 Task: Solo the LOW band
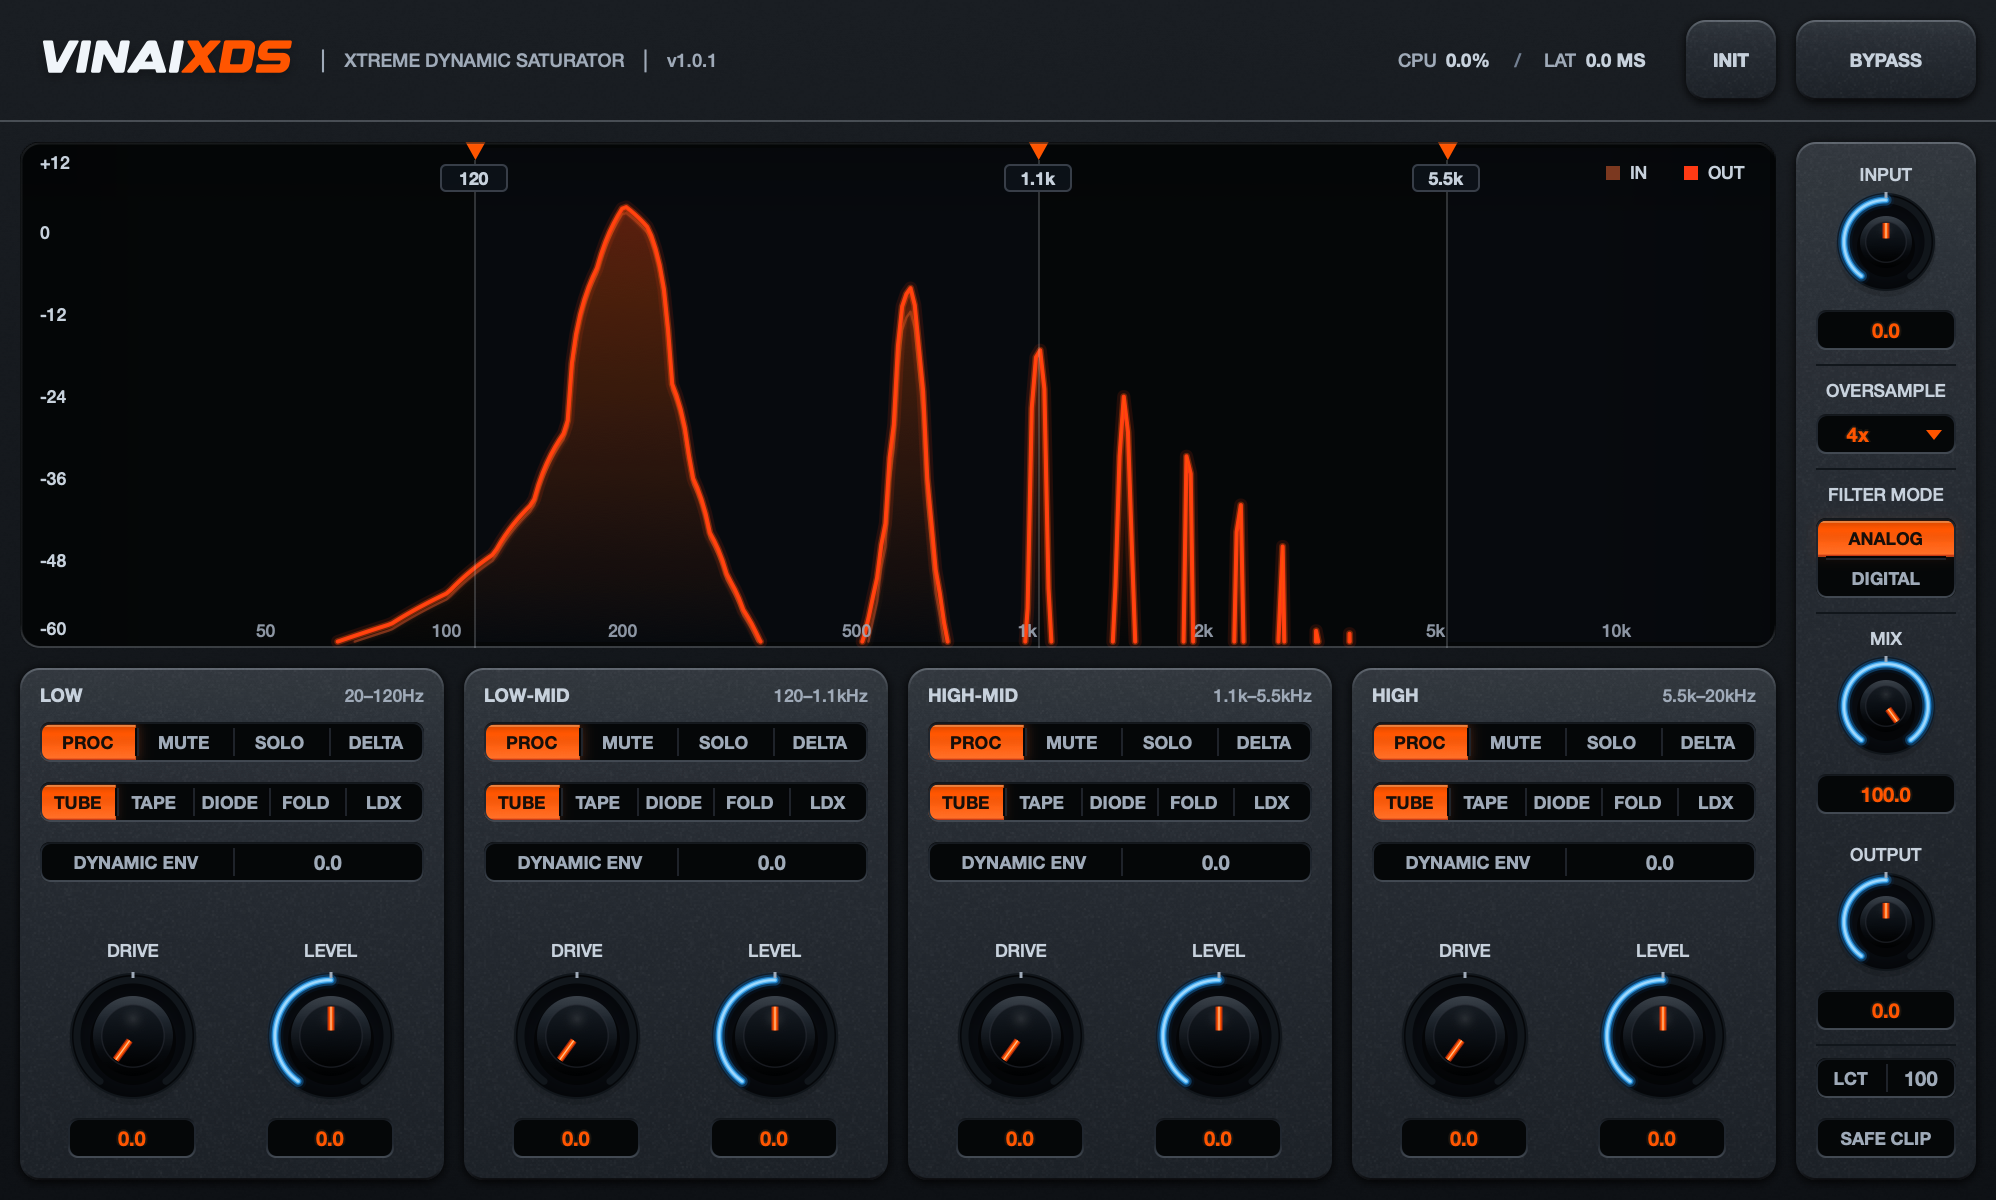click(279, 742)
